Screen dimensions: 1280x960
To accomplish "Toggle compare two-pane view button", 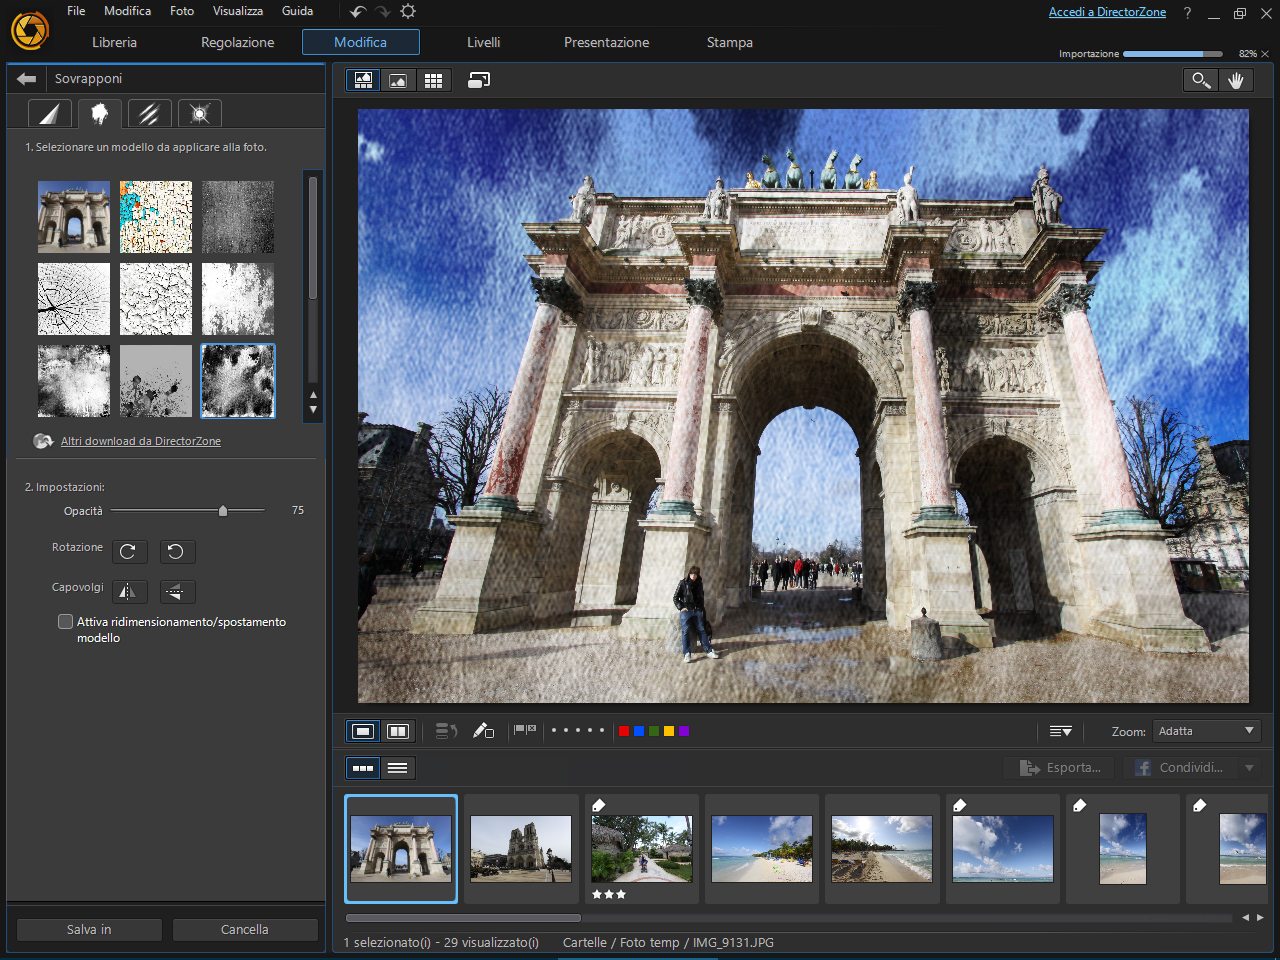I will pyautogui.click(x=398, y=731).
